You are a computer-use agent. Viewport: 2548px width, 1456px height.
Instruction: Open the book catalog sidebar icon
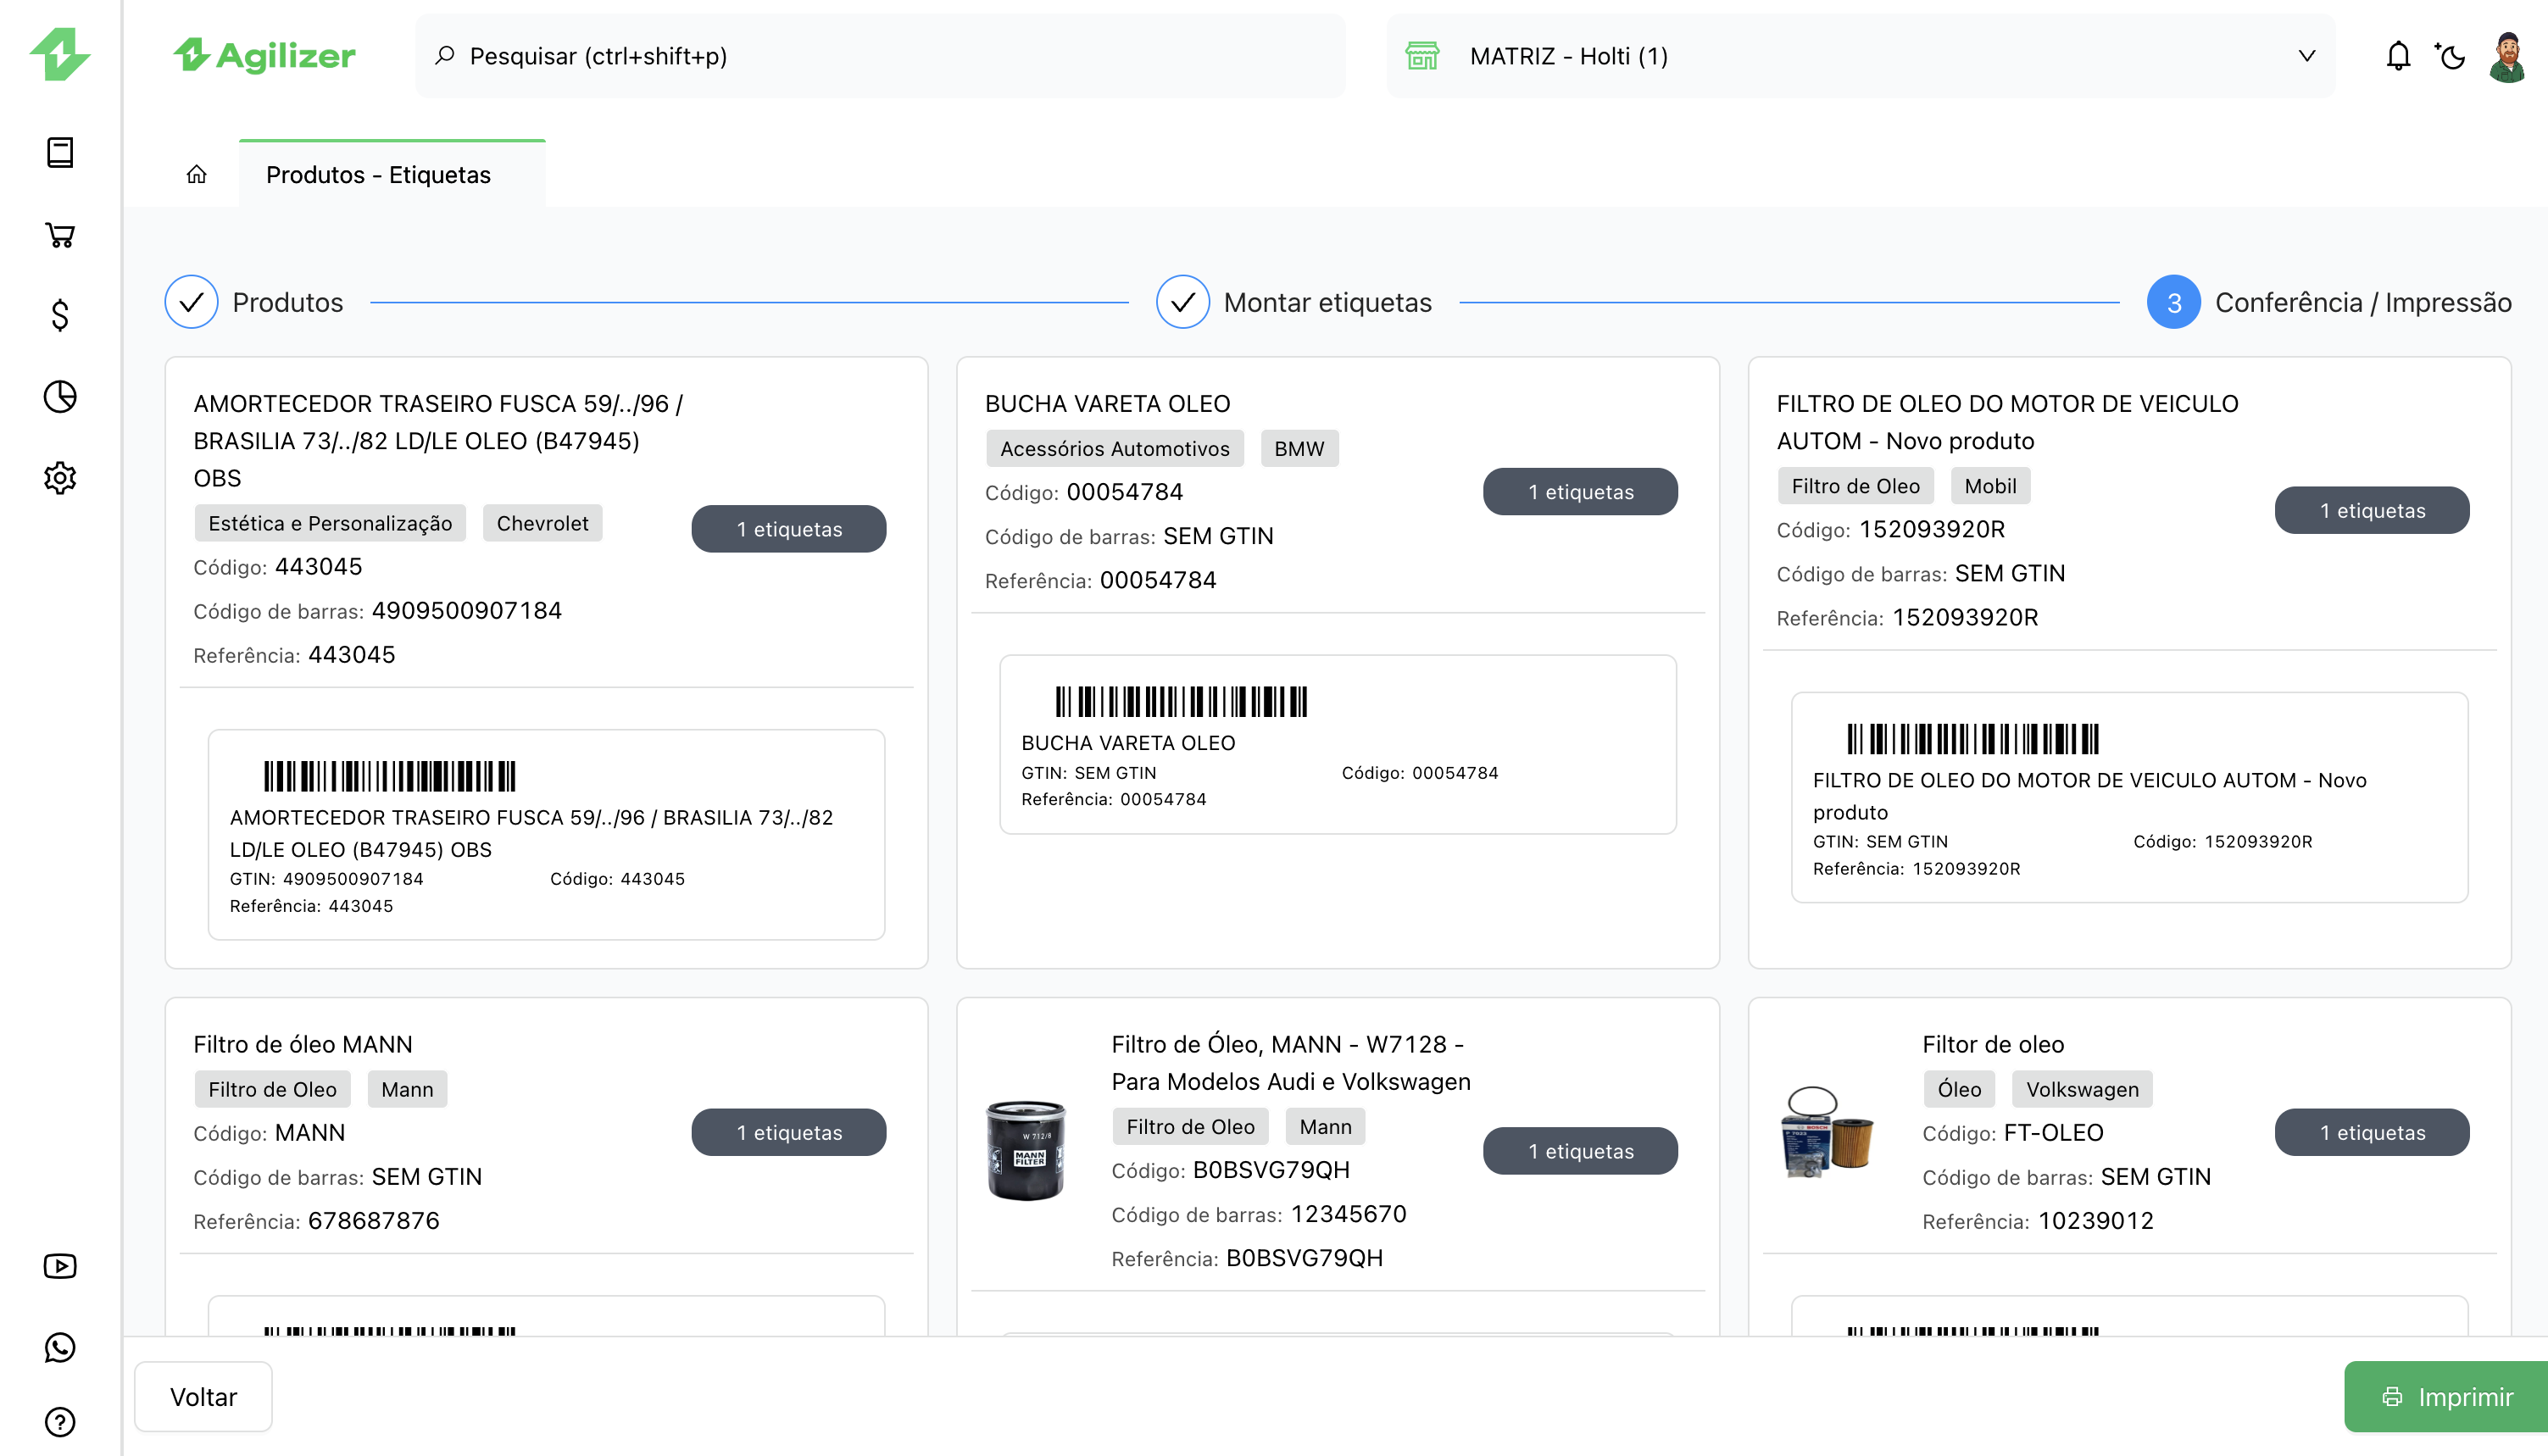[x=60, y=152]
